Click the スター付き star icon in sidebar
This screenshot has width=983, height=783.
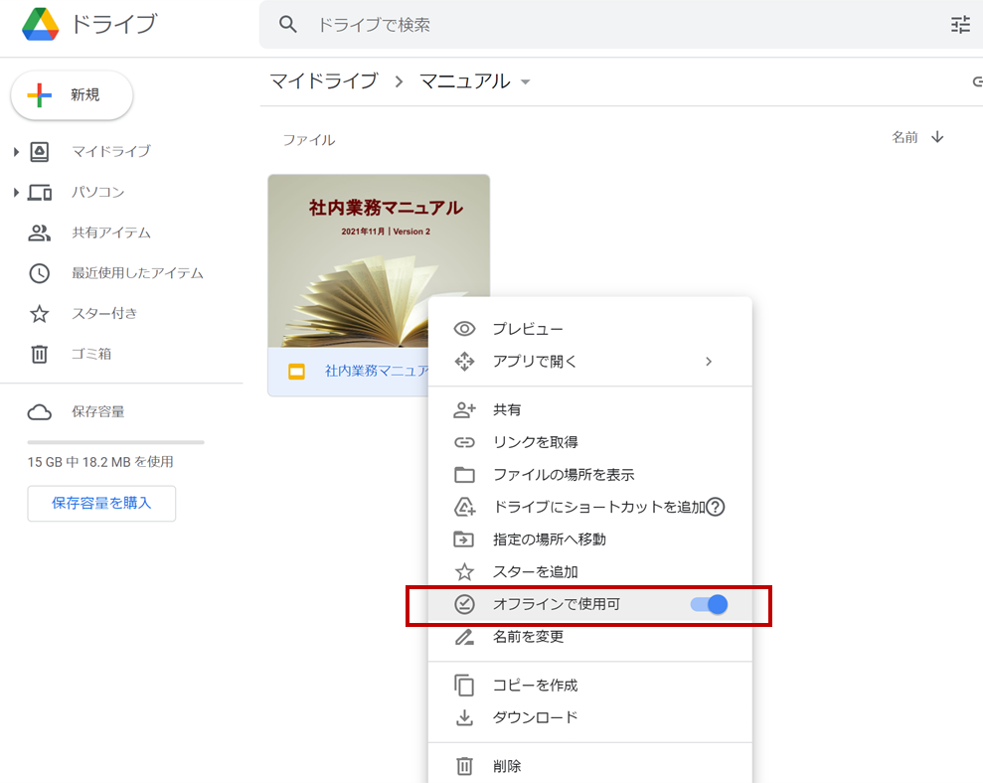click(x=39, y=313)
